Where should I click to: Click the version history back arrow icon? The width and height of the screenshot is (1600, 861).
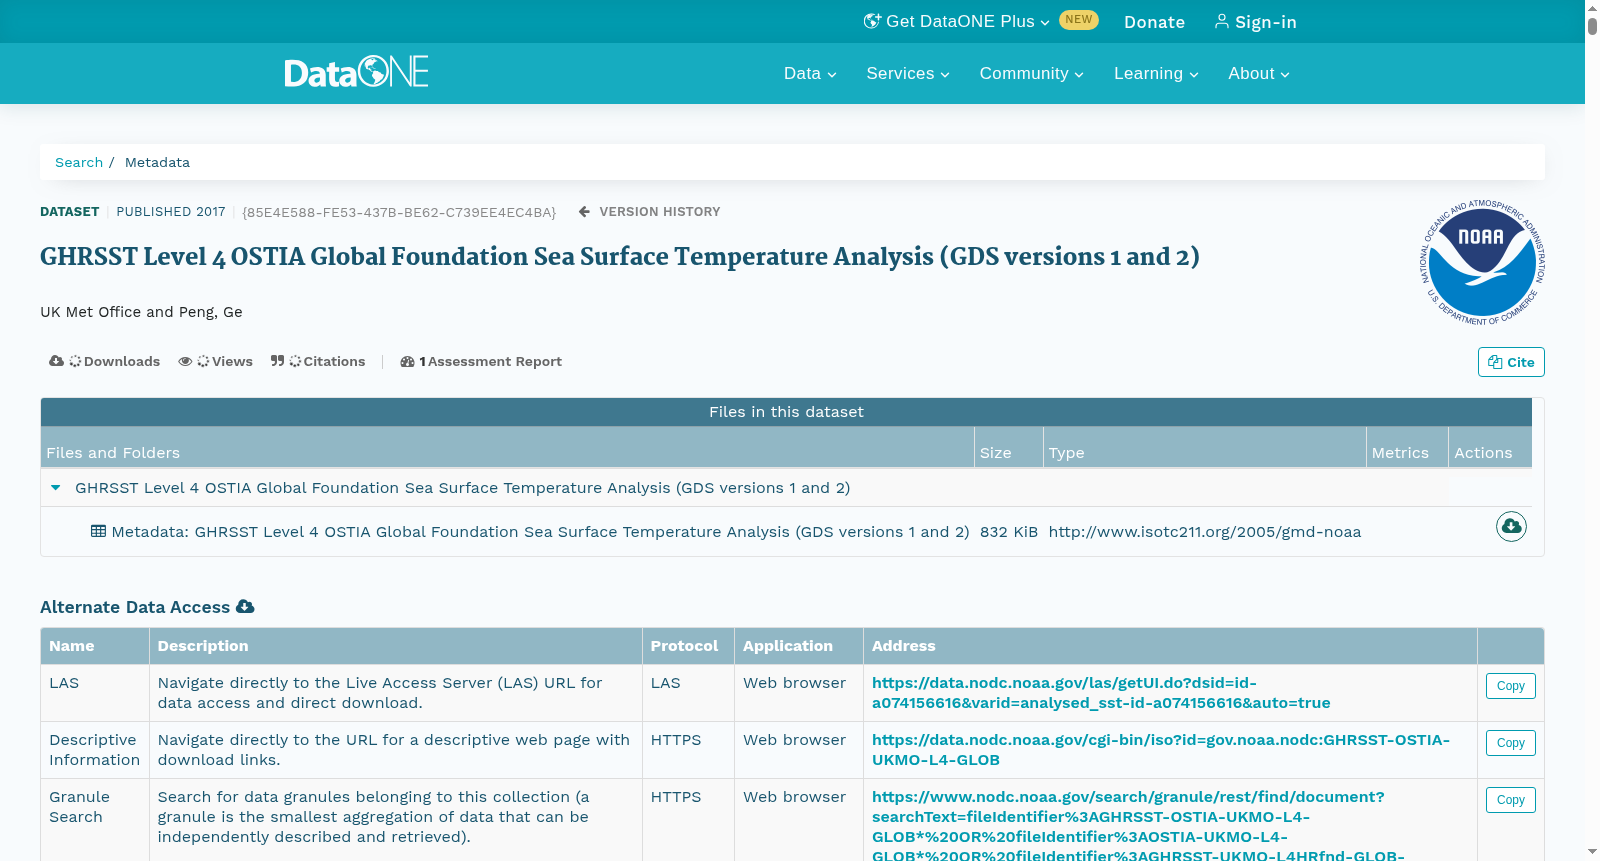pos(584,212)
